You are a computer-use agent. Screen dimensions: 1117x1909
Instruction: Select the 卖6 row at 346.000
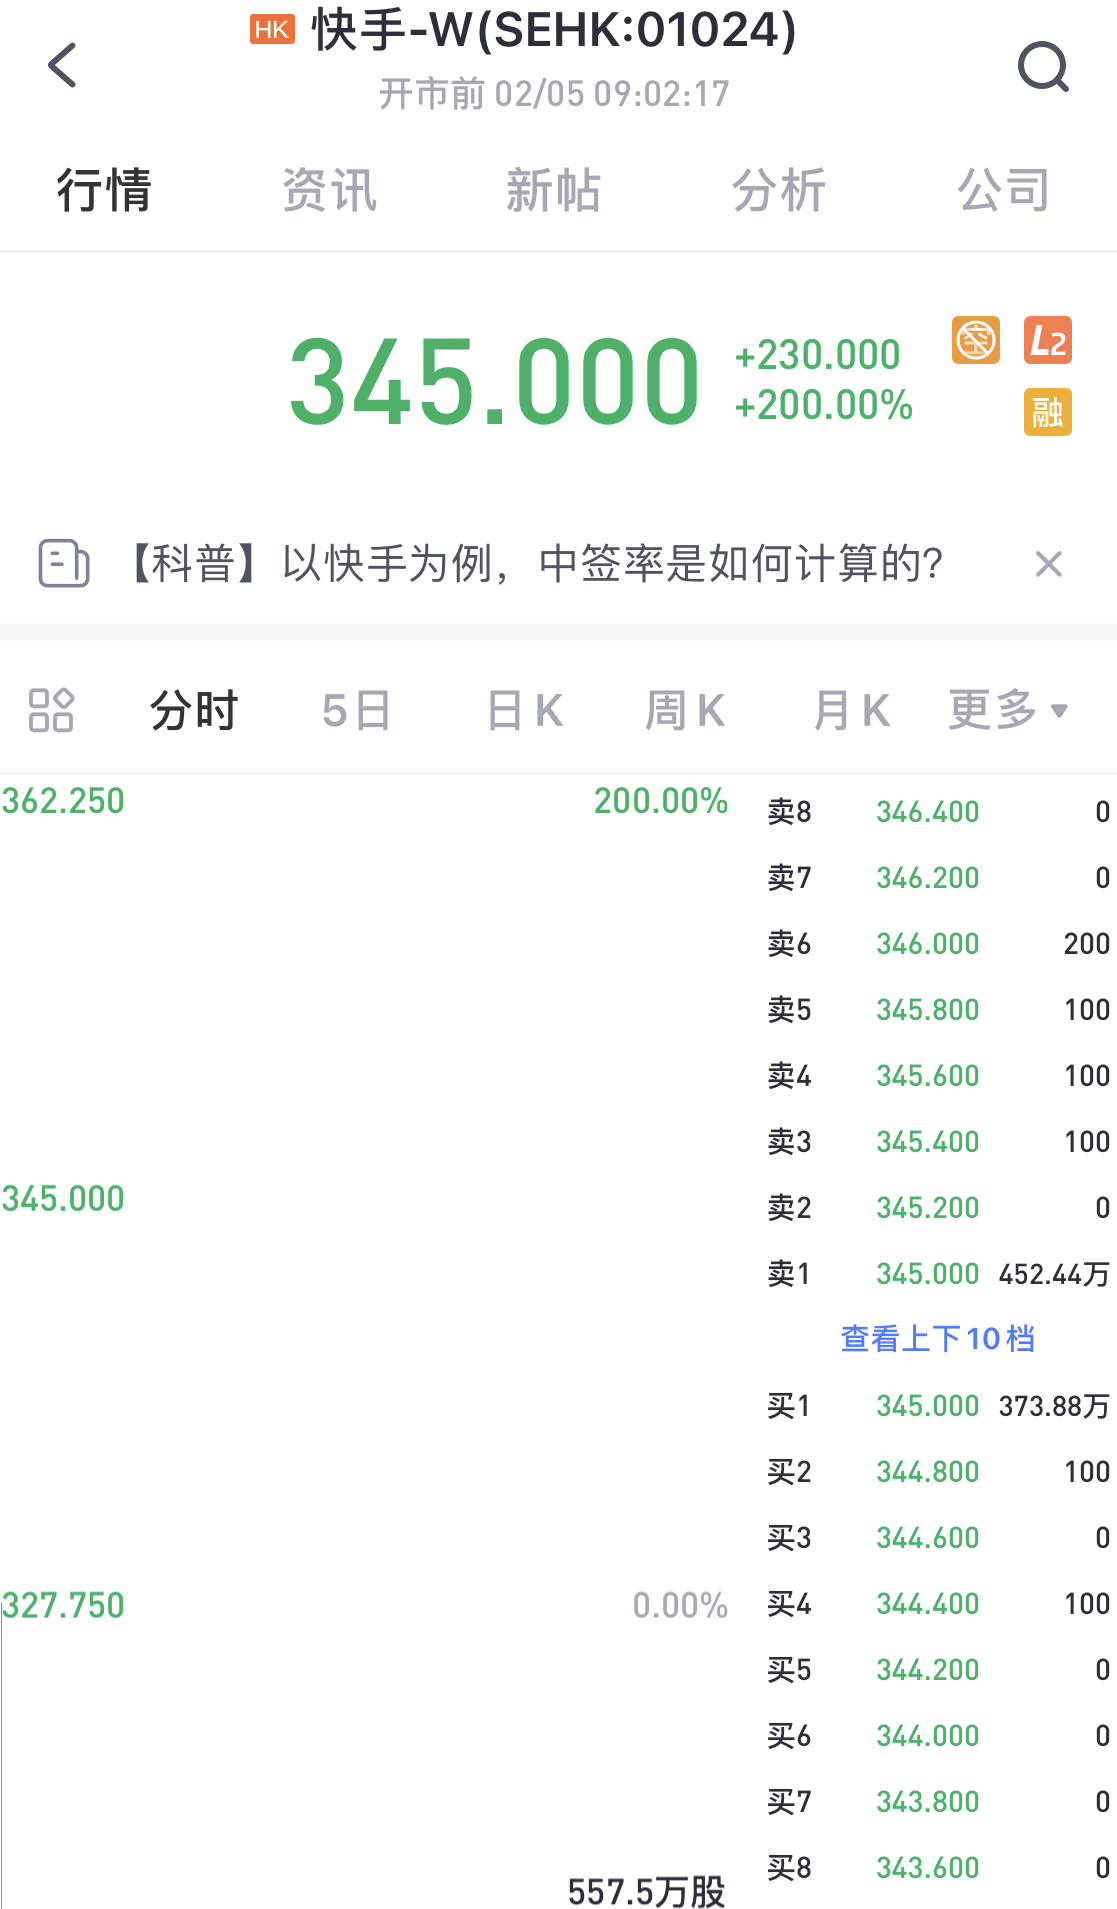point(938,943)
